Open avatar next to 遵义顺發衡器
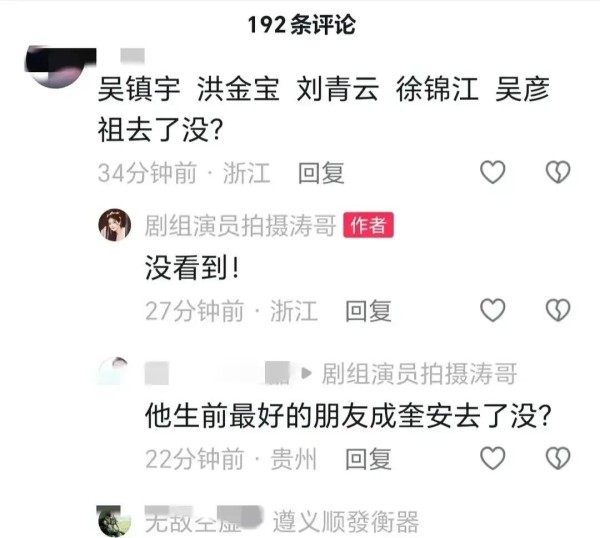The image size is (600, 538). coord(114,521)
